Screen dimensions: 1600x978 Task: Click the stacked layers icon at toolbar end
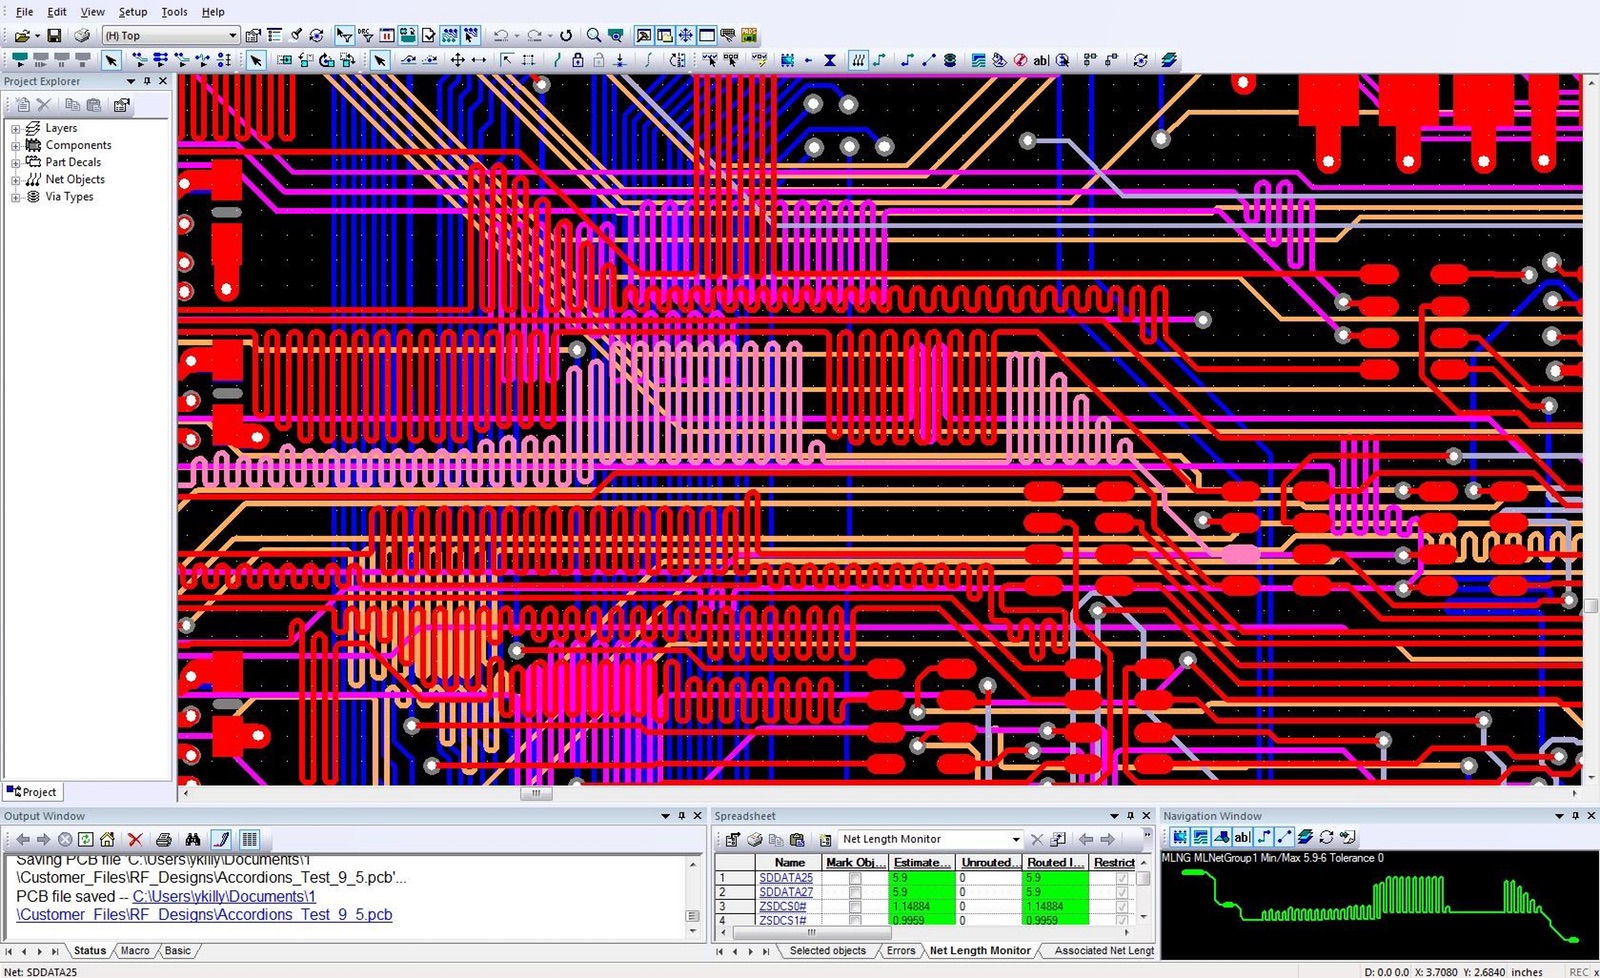tap(1168, 60)
